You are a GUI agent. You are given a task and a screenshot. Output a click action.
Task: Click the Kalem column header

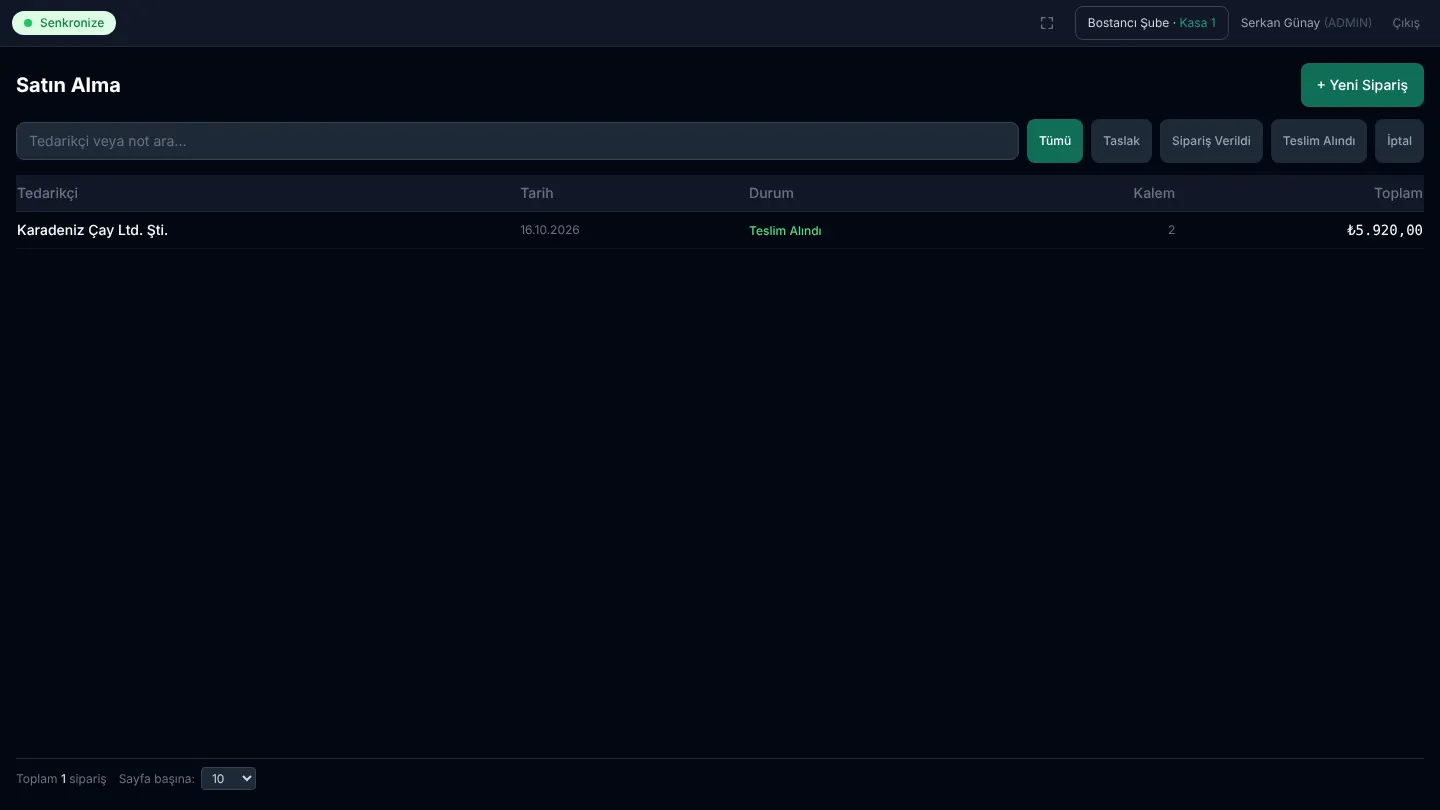[x=1154, y=193]
